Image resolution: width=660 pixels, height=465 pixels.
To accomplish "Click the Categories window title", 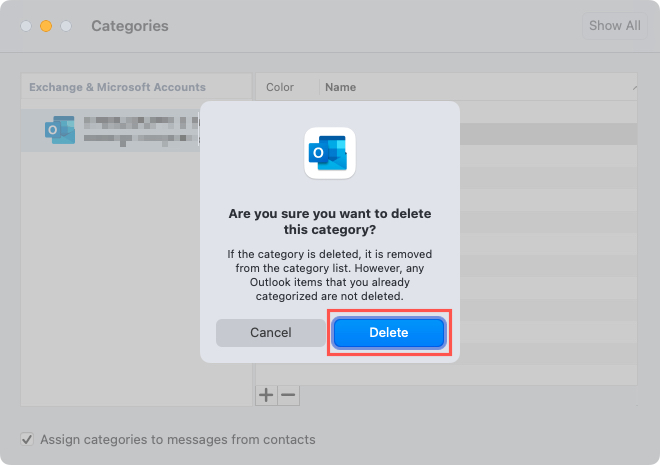I will coord(130,26).
